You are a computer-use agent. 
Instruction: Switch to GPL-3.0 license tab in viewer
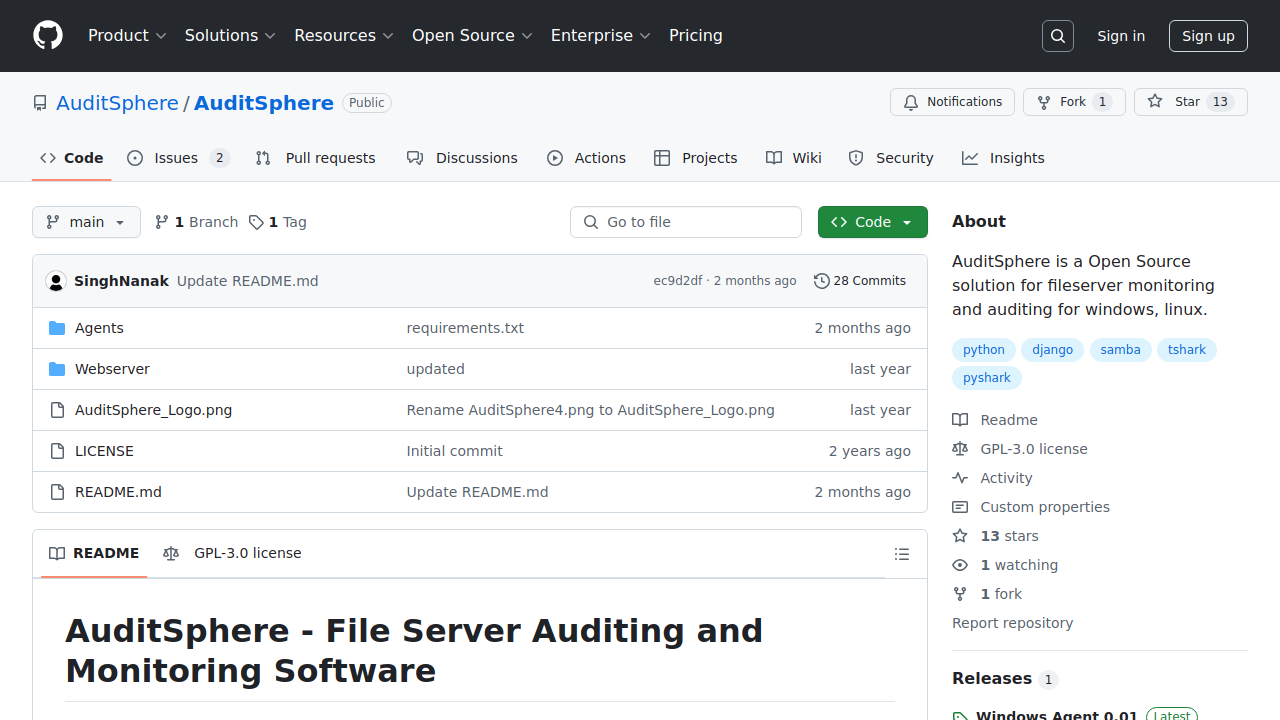[x=232, y=553]
